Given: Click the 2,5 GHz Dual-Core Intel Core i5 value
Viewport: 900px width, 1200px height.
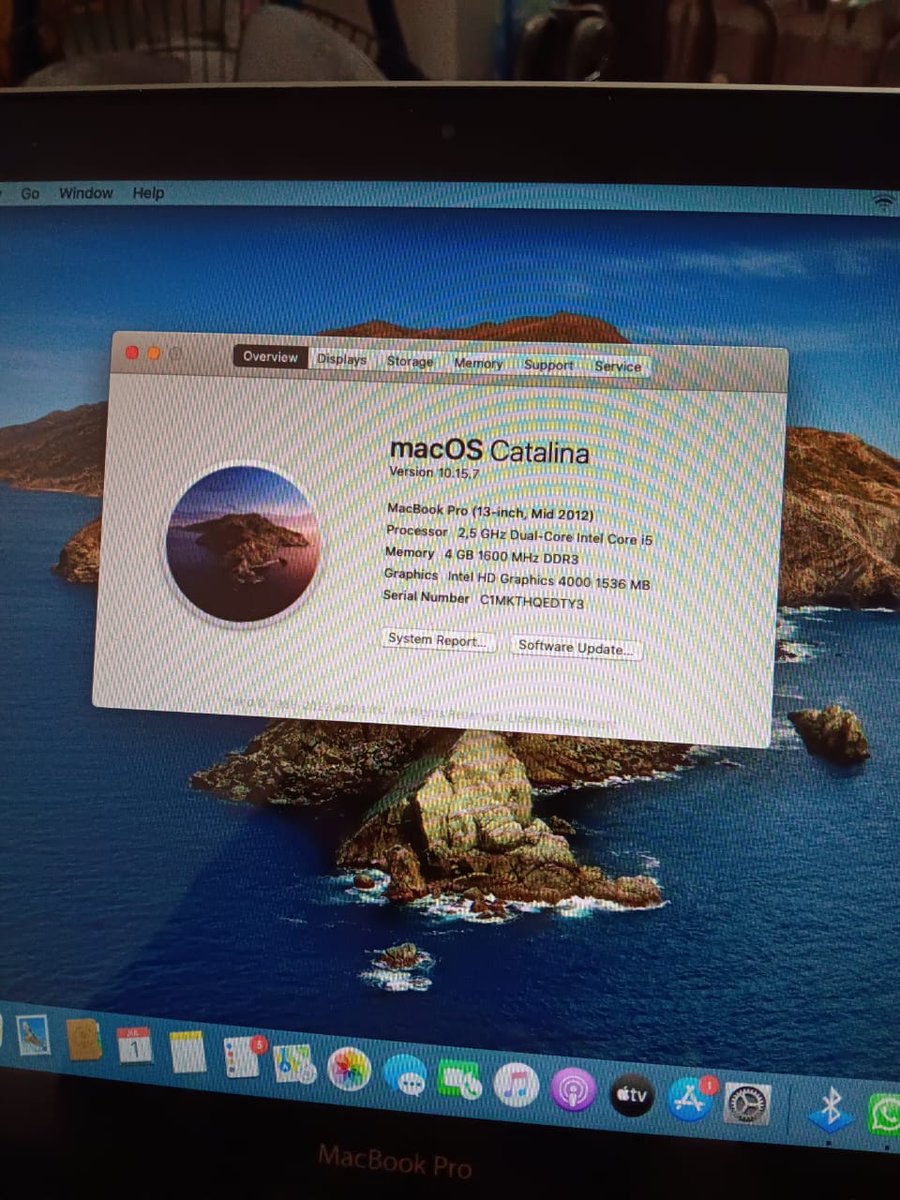Looking at the screenshot, I should (x=556, y=537).
